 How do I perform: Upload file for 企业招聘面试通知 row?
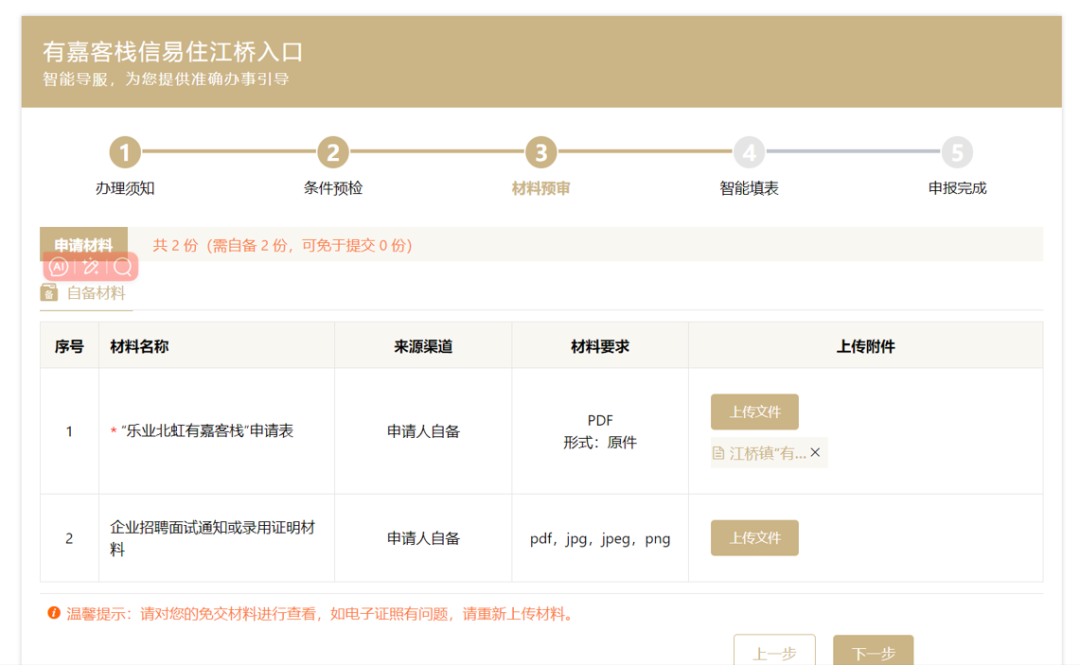[x=754, y=538]
